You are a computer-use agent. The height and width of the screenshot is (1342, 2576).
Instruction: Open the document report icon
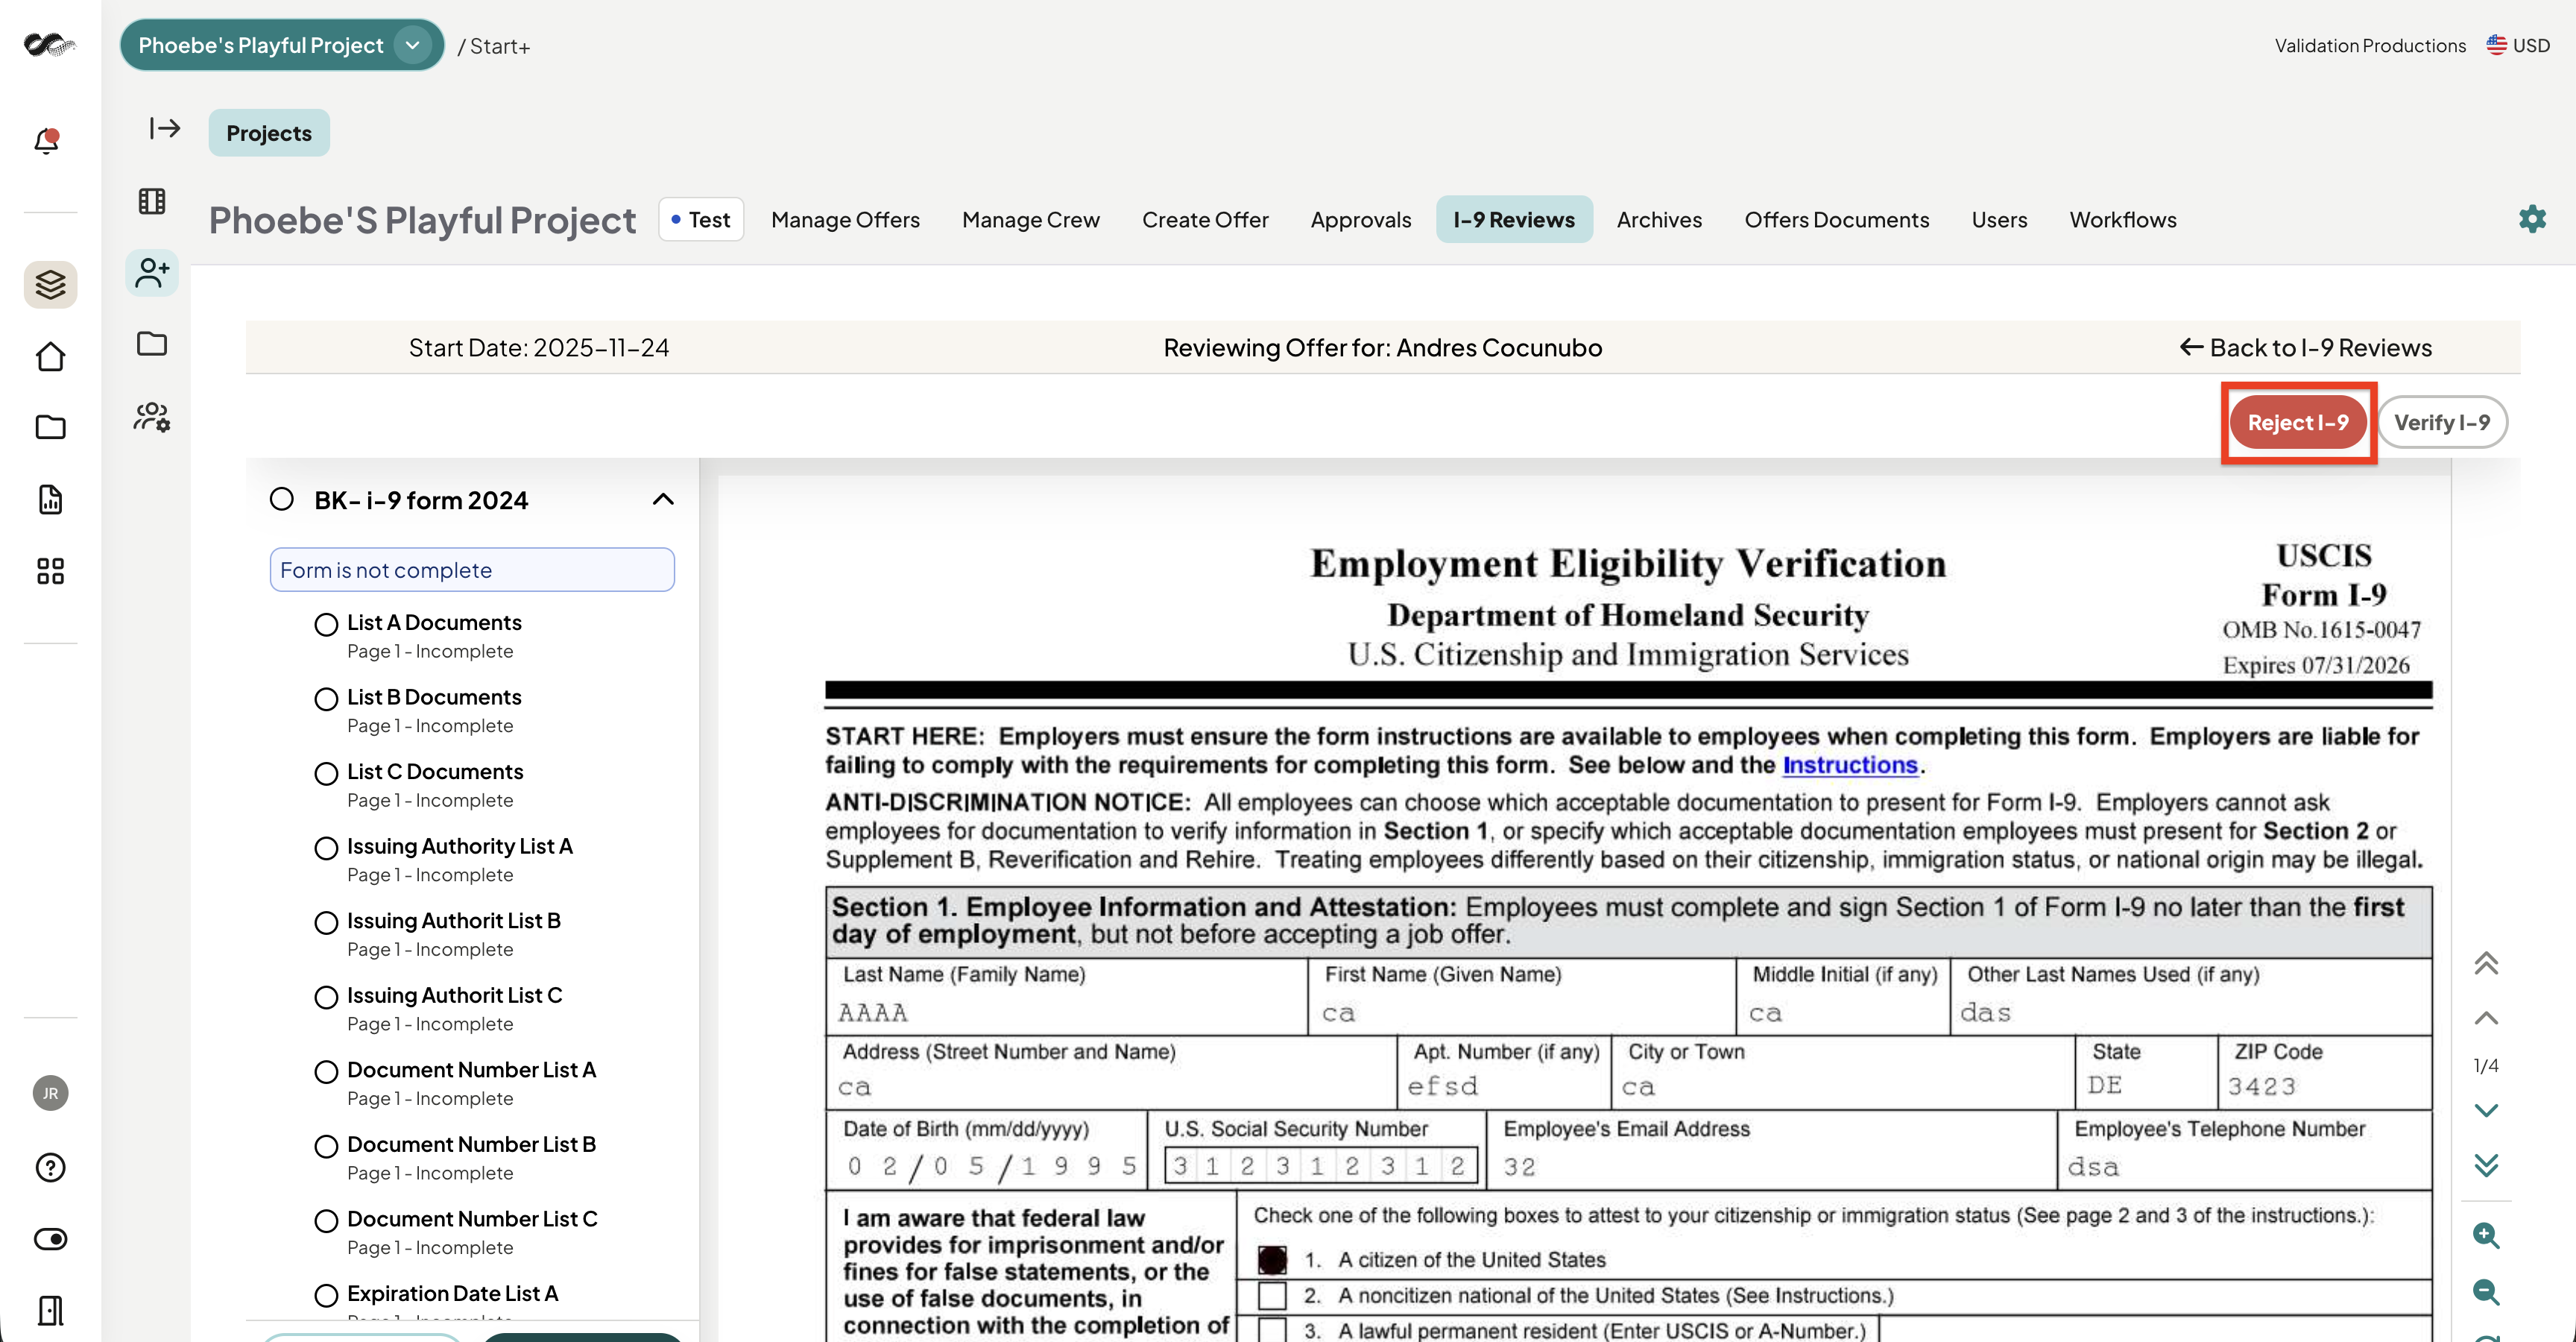click(x=50, y=499)
